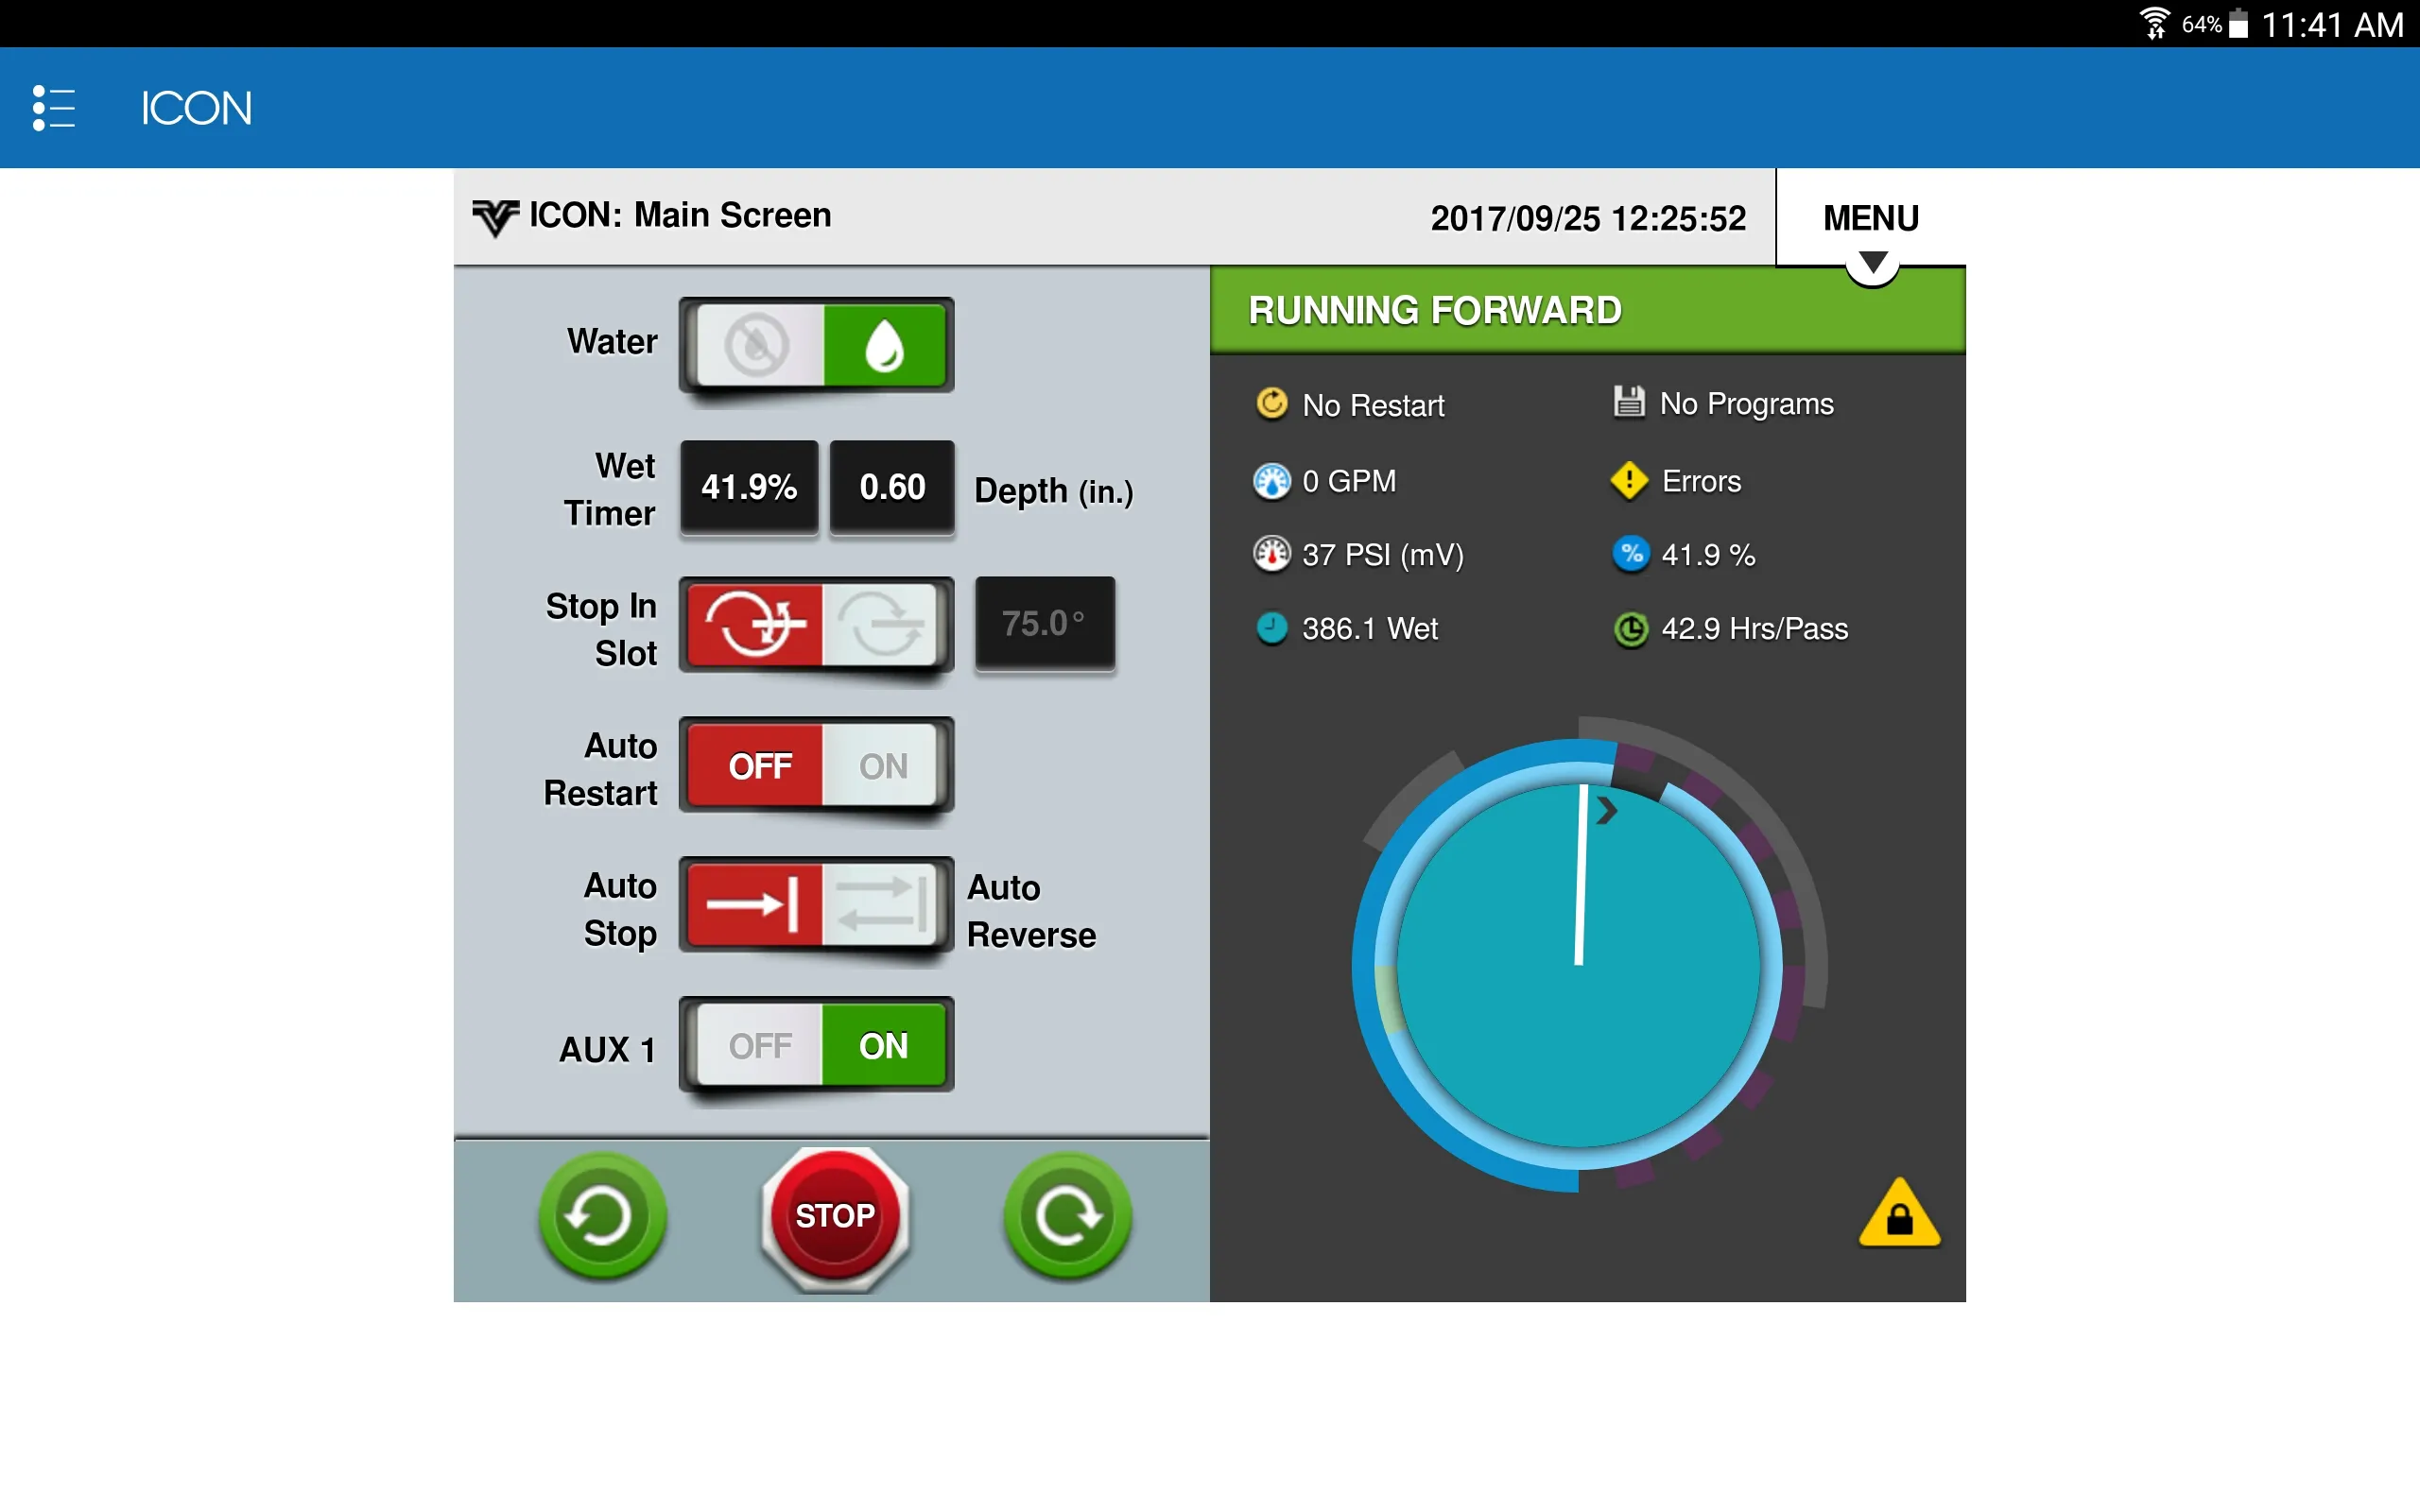Screen dimensions: 2420x1512
Task: Tap the blue percent timer icon
Action: click(1631, 554)
